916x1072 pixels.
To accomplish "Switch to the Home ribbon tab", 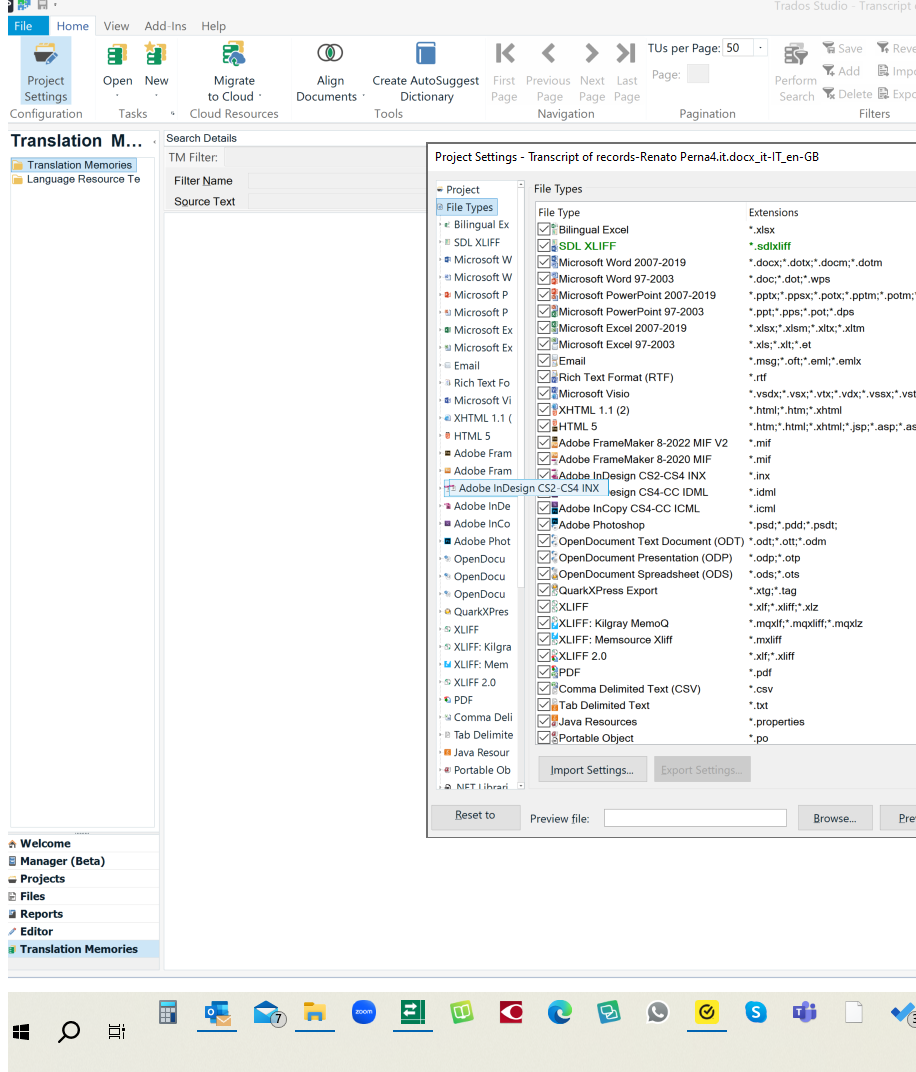I will 72,26.
